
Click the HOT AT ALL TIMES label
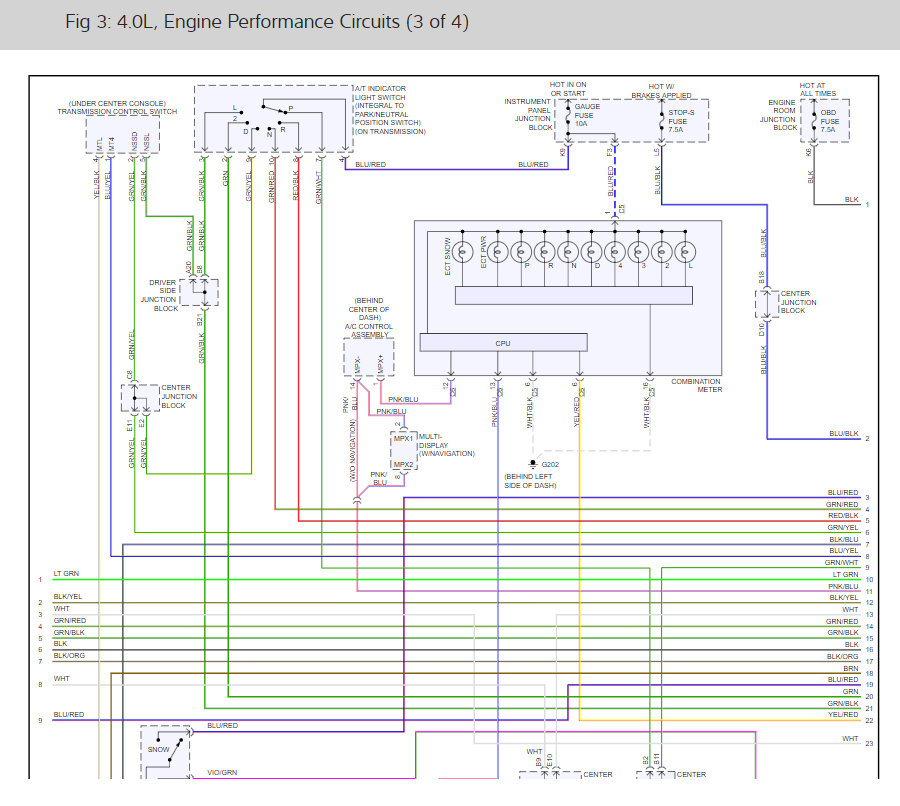click(x=818, y=89)
